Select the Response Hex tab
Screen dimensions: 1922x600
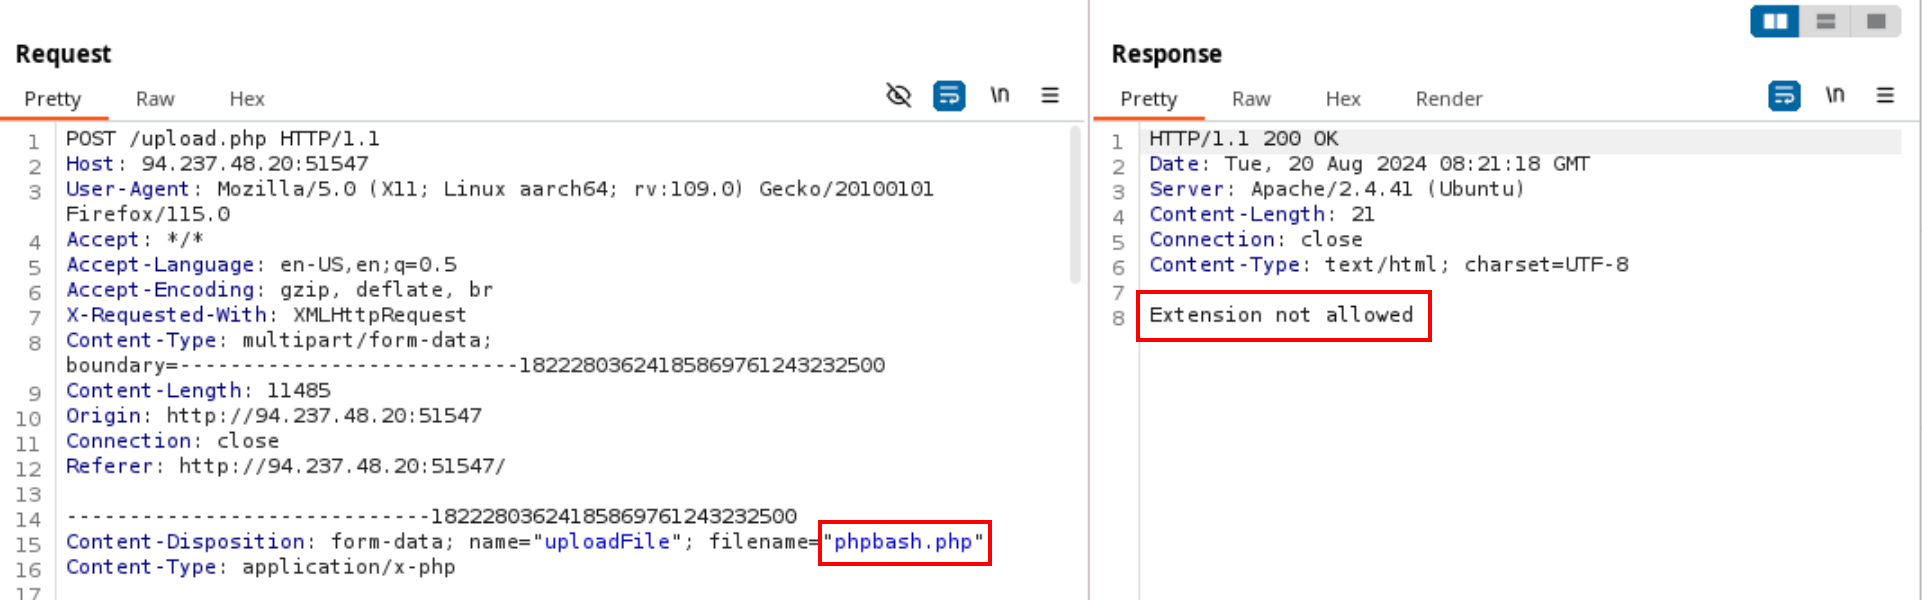[x=1343, y=99]
